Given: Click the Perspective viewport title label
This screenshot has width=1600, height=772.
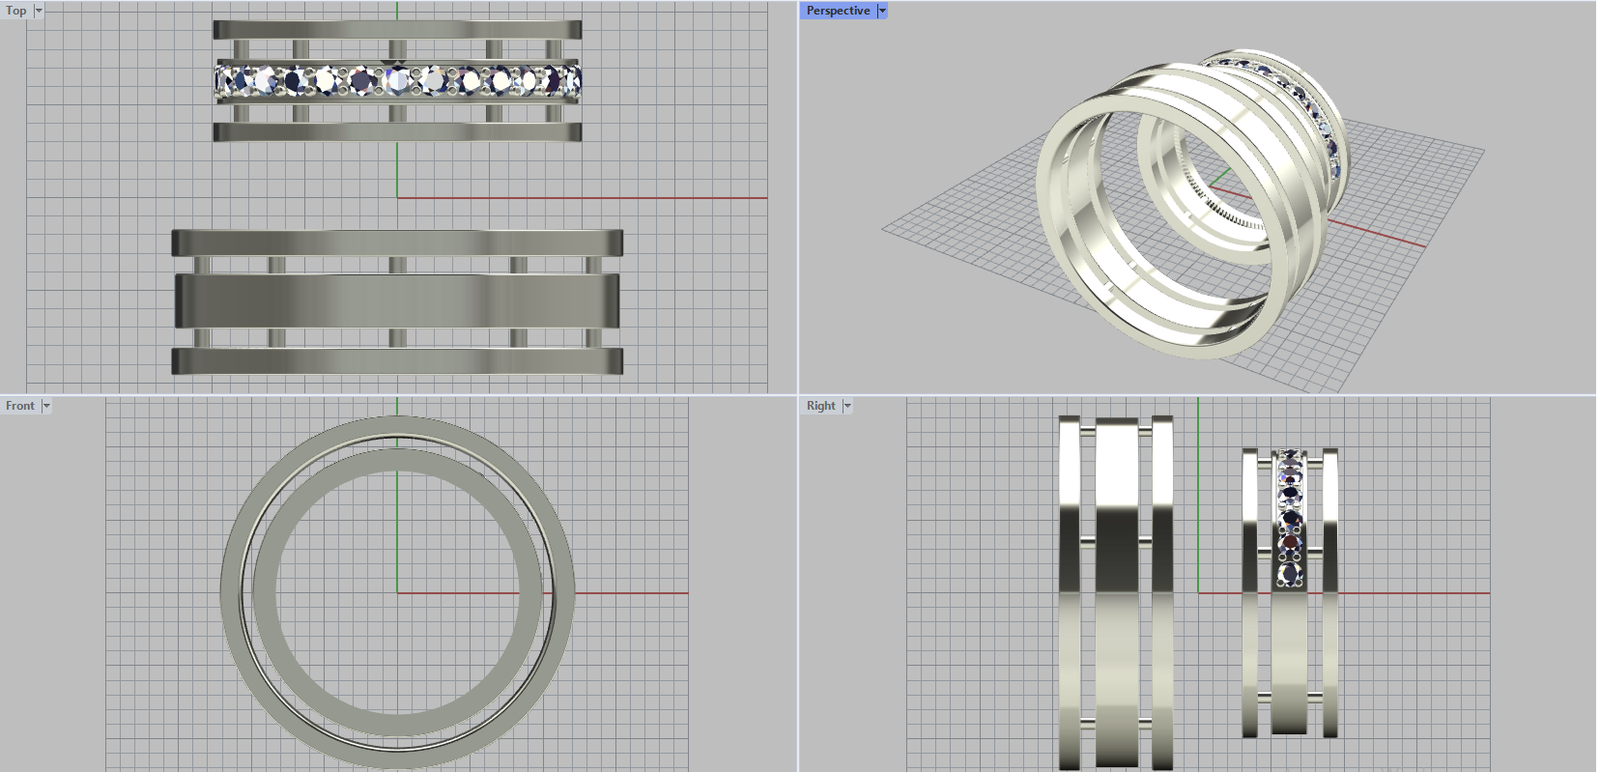Looking at the screenshot, I should (x=838, y=11).
